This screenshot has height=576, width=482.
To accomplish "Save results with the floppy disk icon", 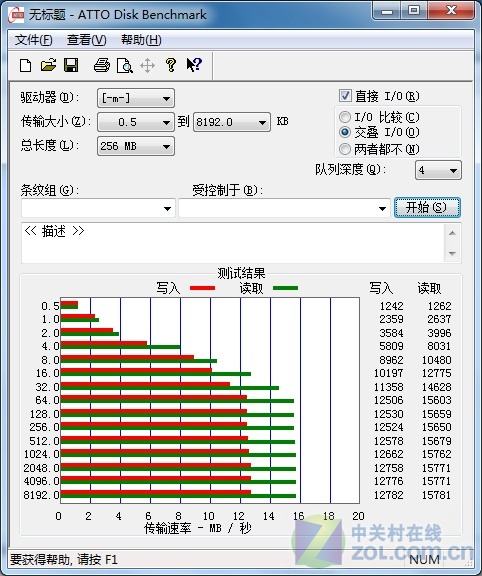I will coord(71,65).
